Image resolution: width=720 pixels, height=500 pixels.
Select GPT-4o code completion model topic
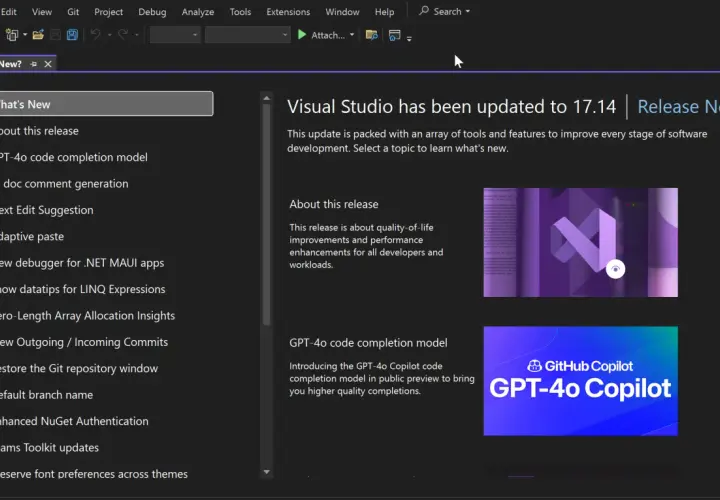tap(74, 157)
